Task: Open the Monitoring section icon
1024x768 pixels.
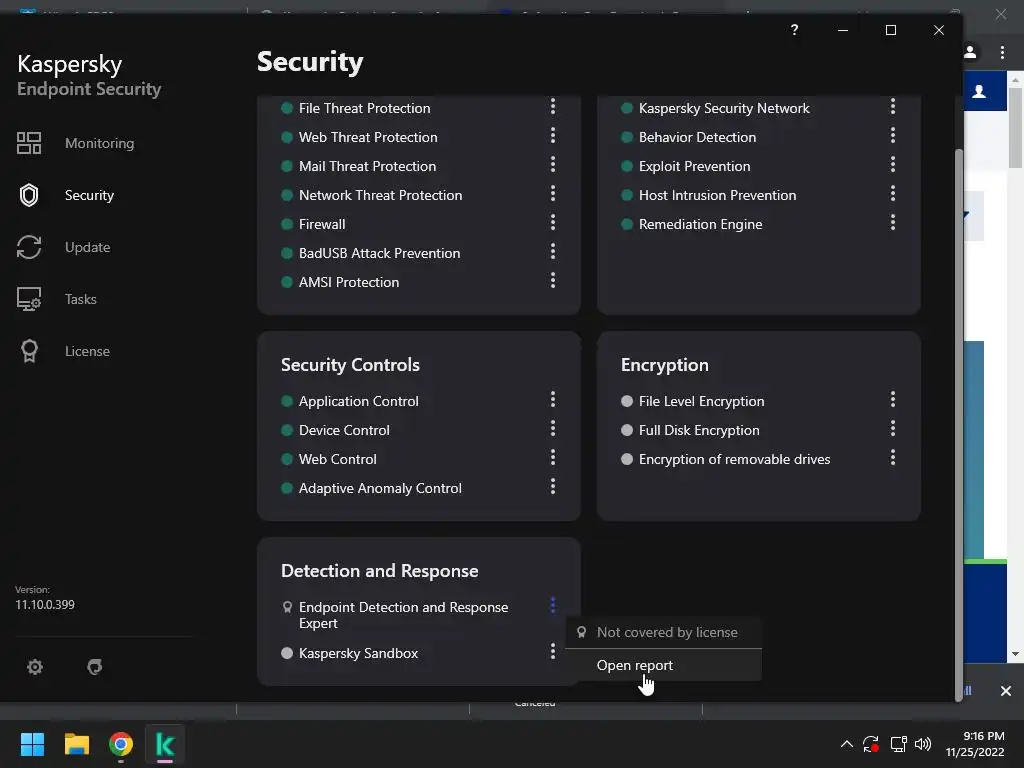Action: tap(29, 143)
